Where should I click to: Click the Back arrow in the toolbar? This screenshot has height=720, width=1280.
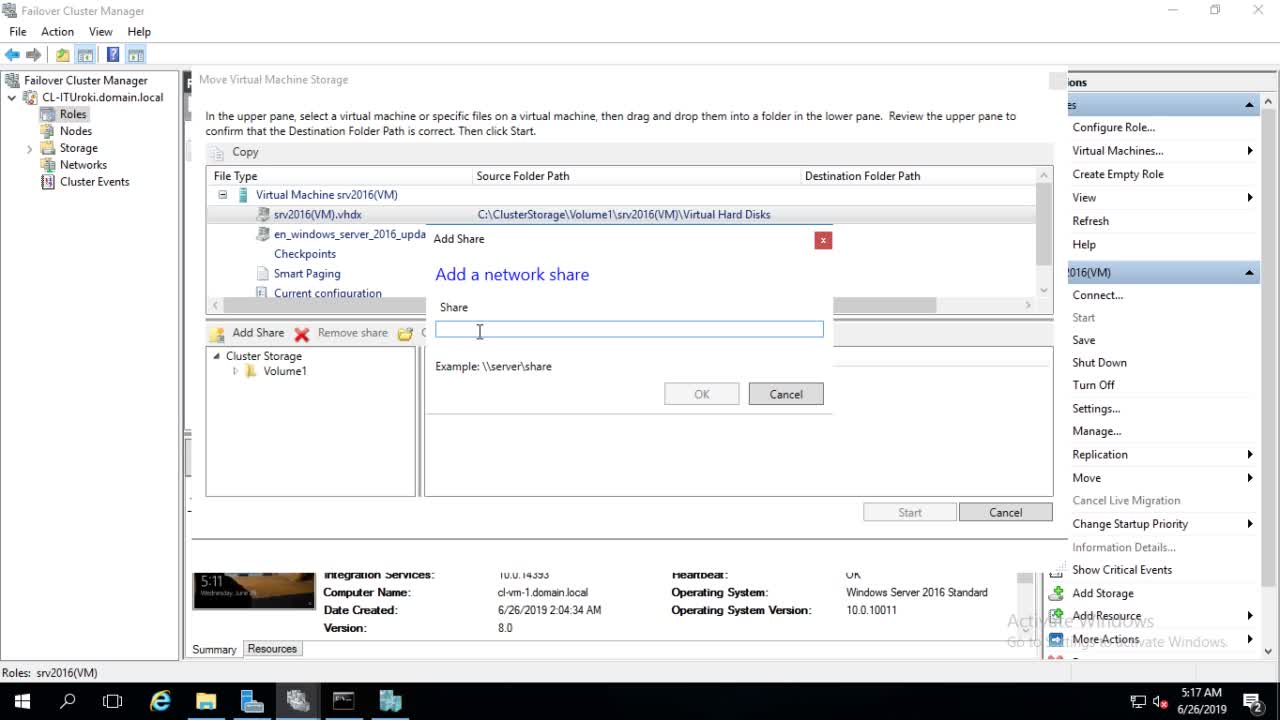[13, 55]
